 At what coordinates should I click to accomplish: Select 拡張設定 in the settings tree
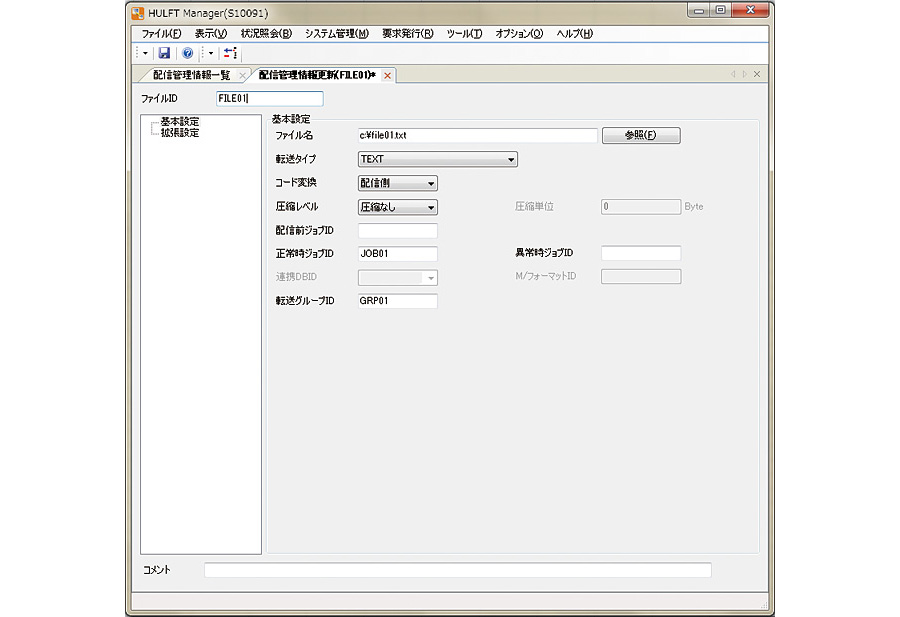(180, 132)
